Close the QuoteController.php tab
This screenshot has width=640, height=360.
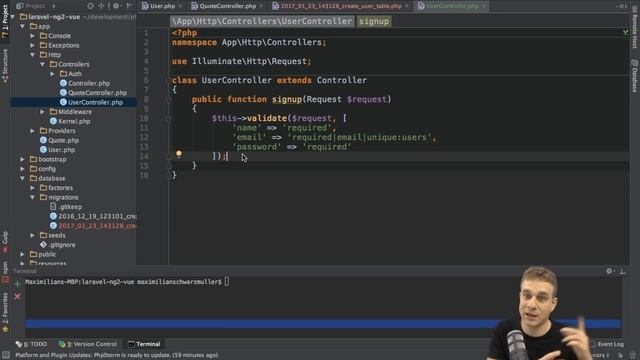click(x=261, y=6)
